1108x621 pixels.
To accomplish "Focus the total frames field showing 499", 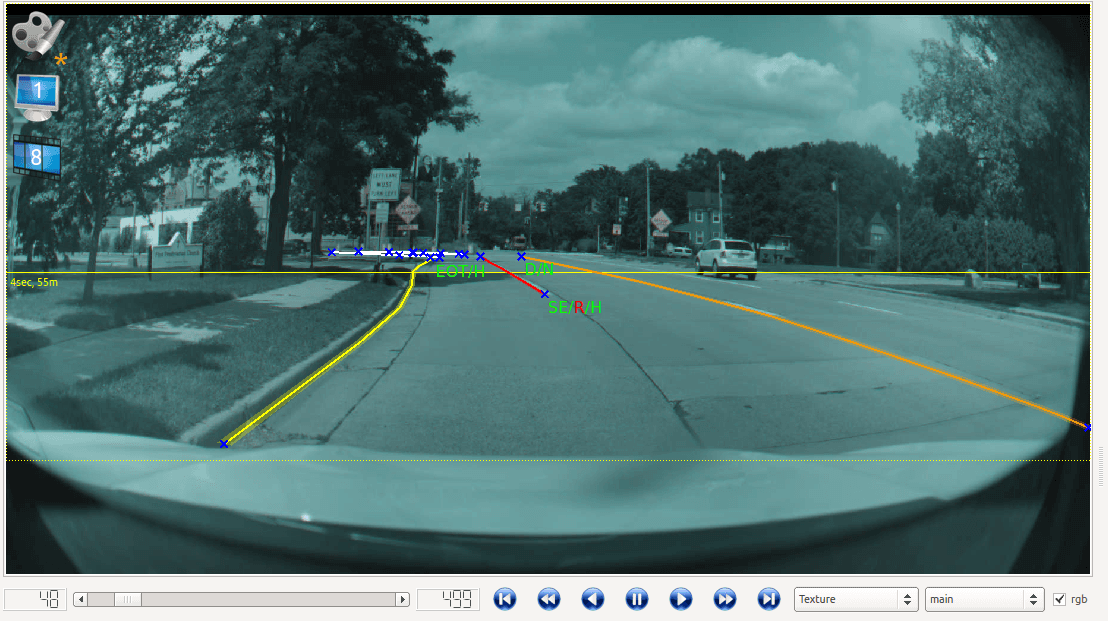I will point(448,599).
